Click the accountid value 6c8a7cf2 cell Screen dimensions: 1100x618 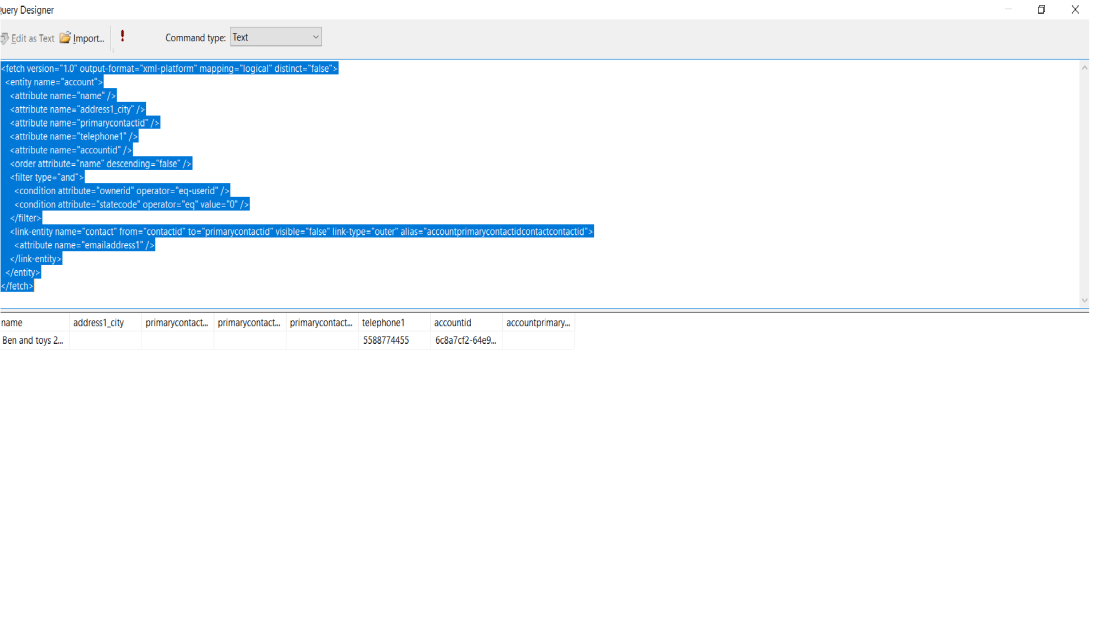(465, 340)
